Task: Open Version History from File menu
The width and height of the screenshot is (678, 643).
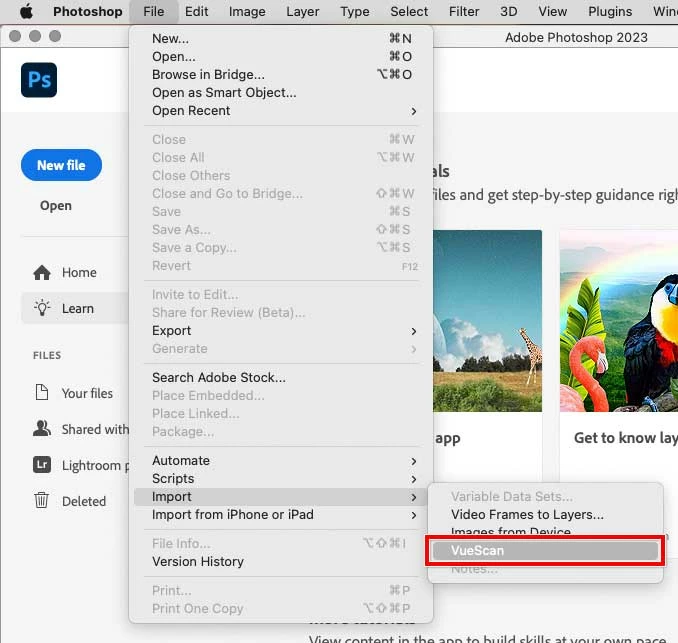Action: pyautogui.click(x=281, y=562)
